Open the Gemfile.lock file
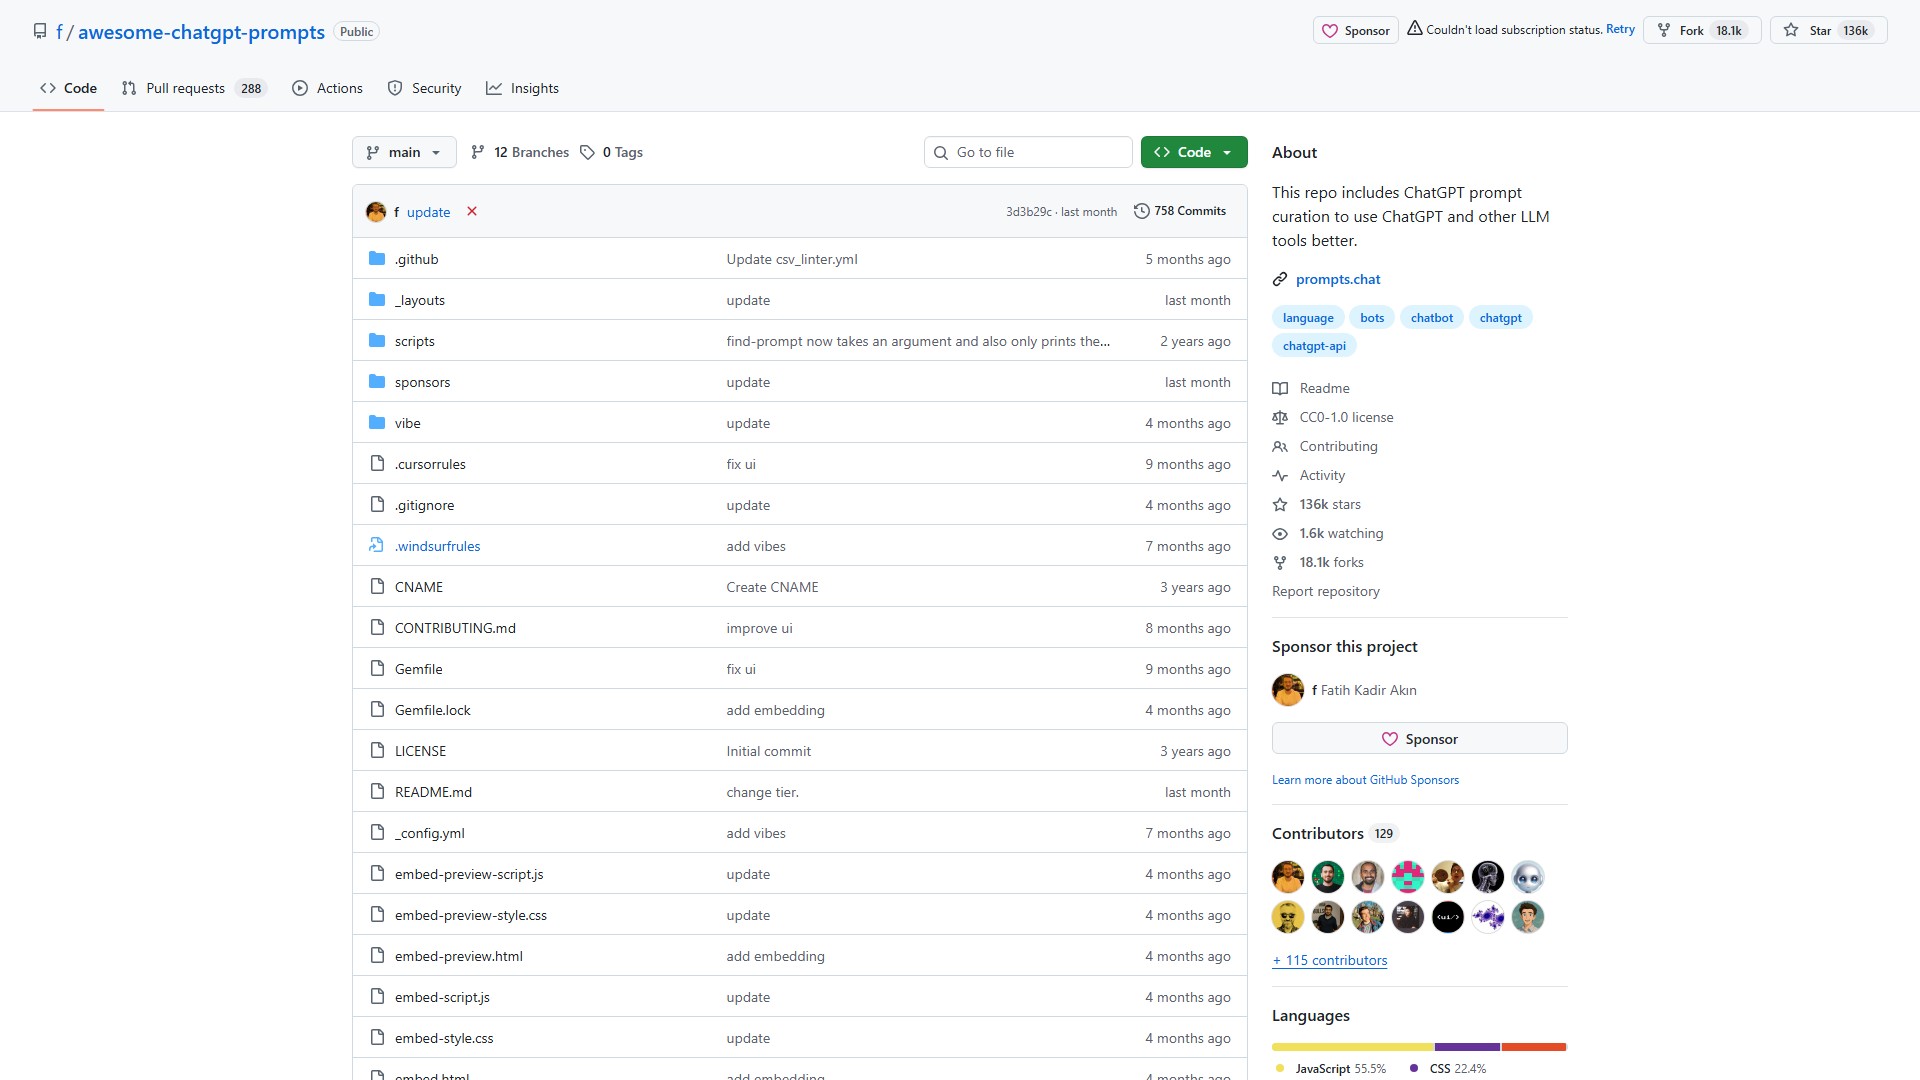 432,710
